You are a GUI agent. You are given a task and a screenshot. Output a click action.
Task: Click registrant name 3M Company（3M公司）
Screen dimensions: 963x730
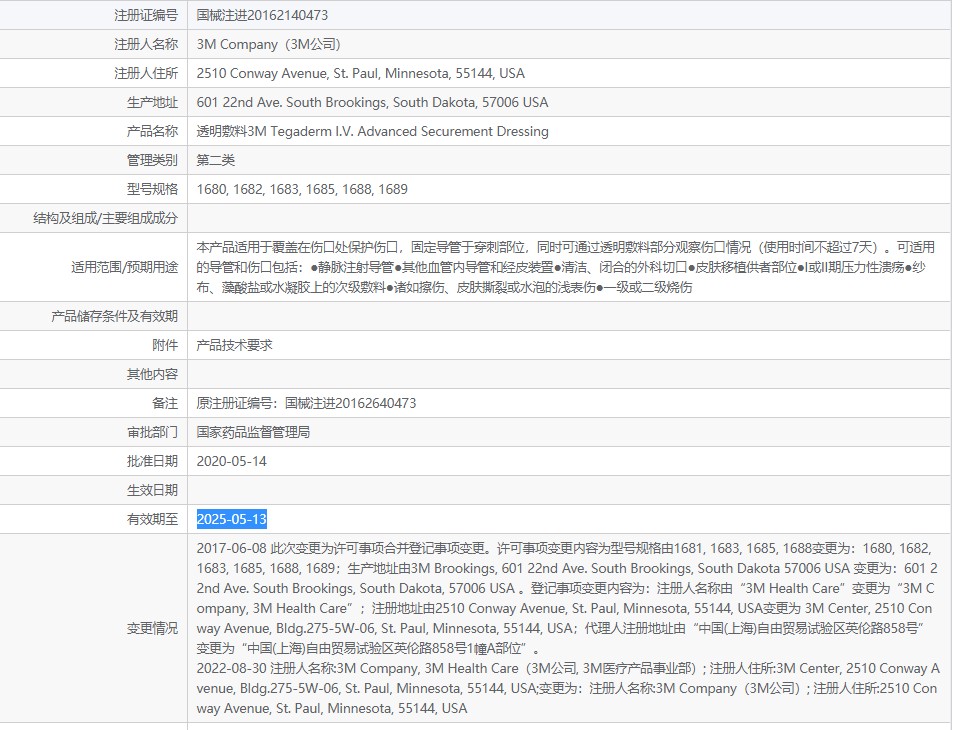pyautogui.click(x=268, y=44)
